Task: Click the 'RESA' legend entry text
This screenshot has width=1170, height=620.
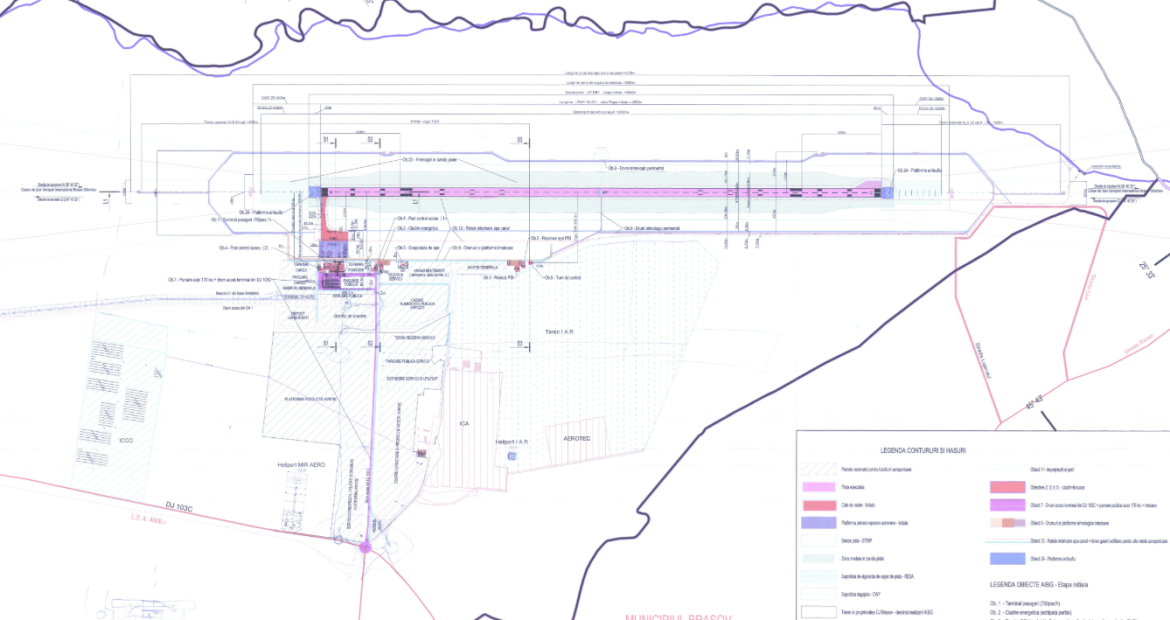Action: [878, 577]
